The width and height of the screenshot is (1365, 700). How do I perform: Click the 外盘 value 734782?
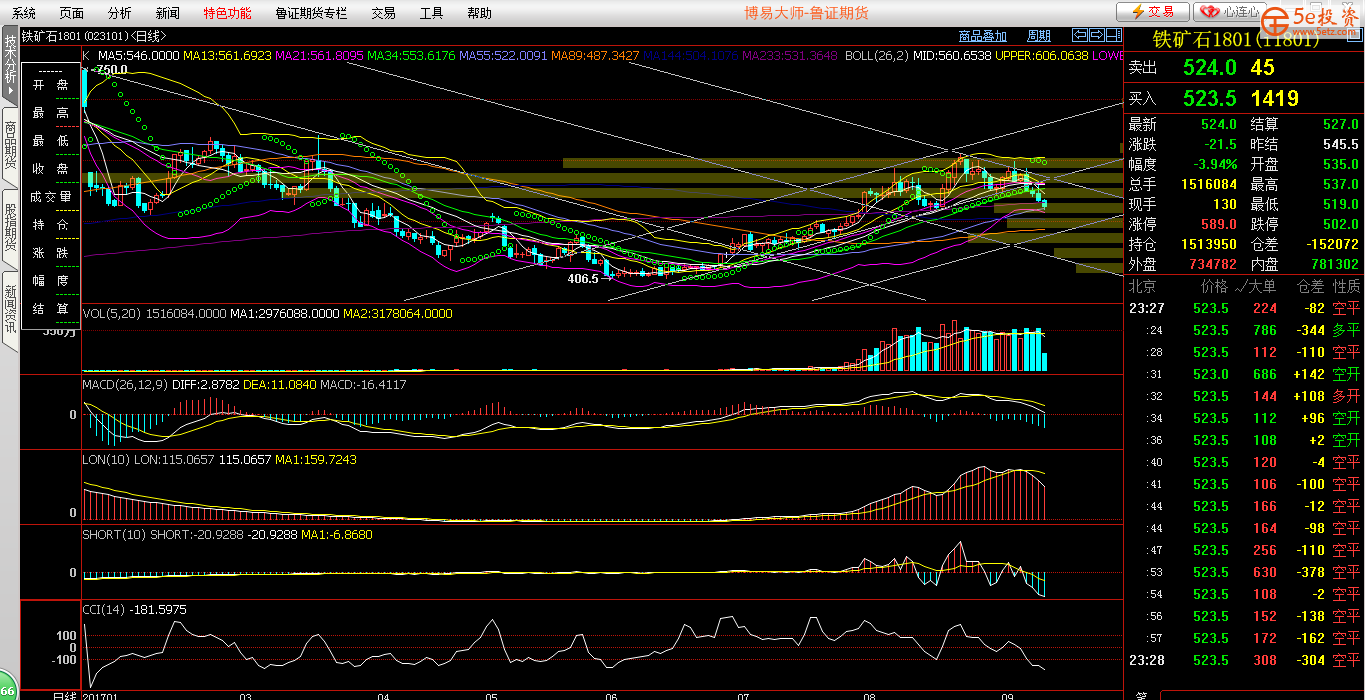[1212, 264]
